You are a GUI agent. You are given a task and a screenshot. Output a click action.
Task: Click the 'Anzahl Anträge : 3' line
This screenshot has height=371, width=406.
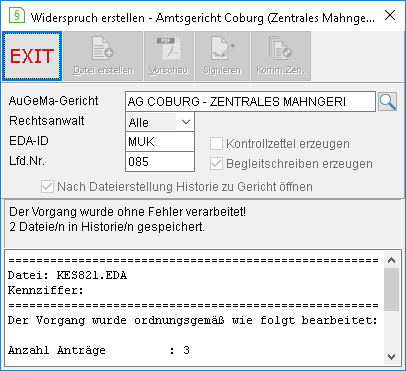tap(99, 350)
